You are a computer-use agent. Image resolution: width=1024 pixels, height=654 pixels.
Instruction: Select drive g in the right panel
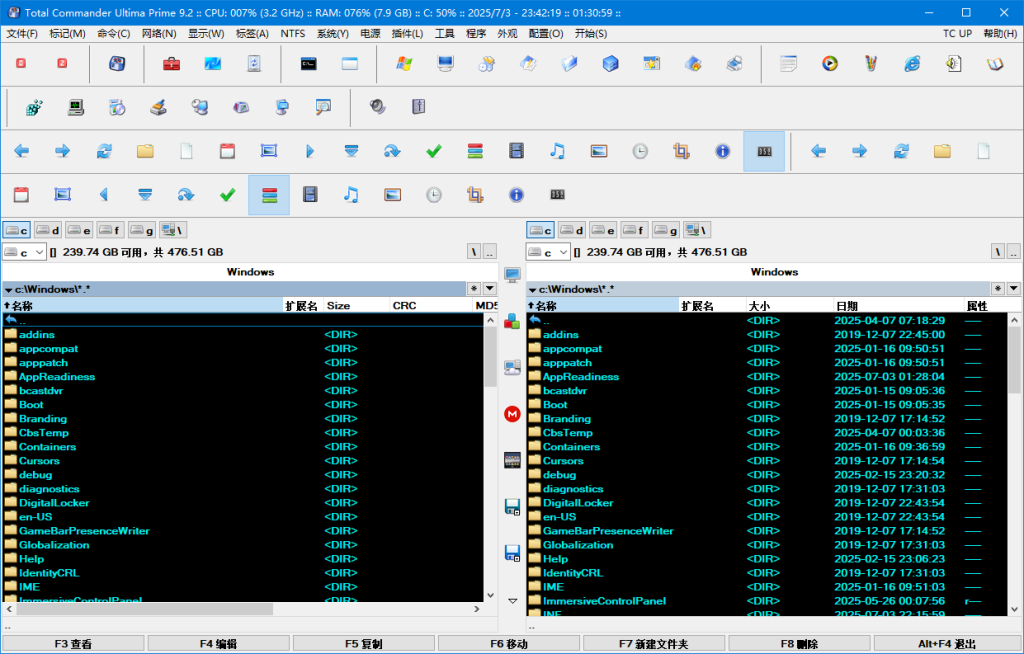click(x=665, y=230)
